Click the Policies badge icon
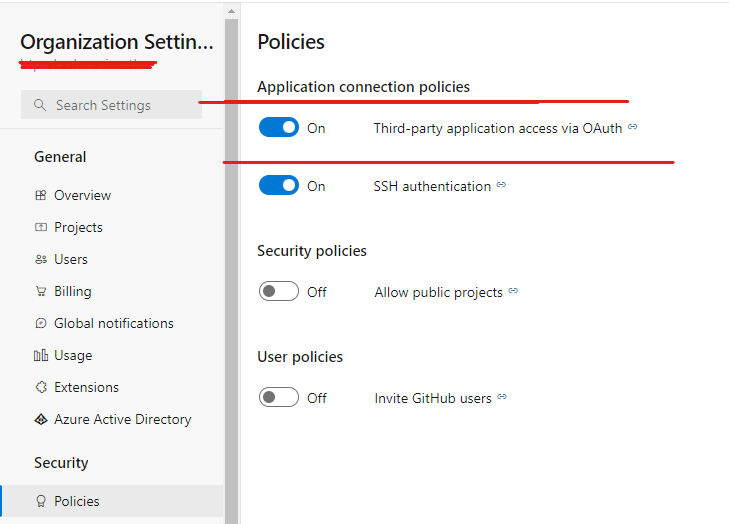Viewport: 729px width, 524px height. pos(41,501)
